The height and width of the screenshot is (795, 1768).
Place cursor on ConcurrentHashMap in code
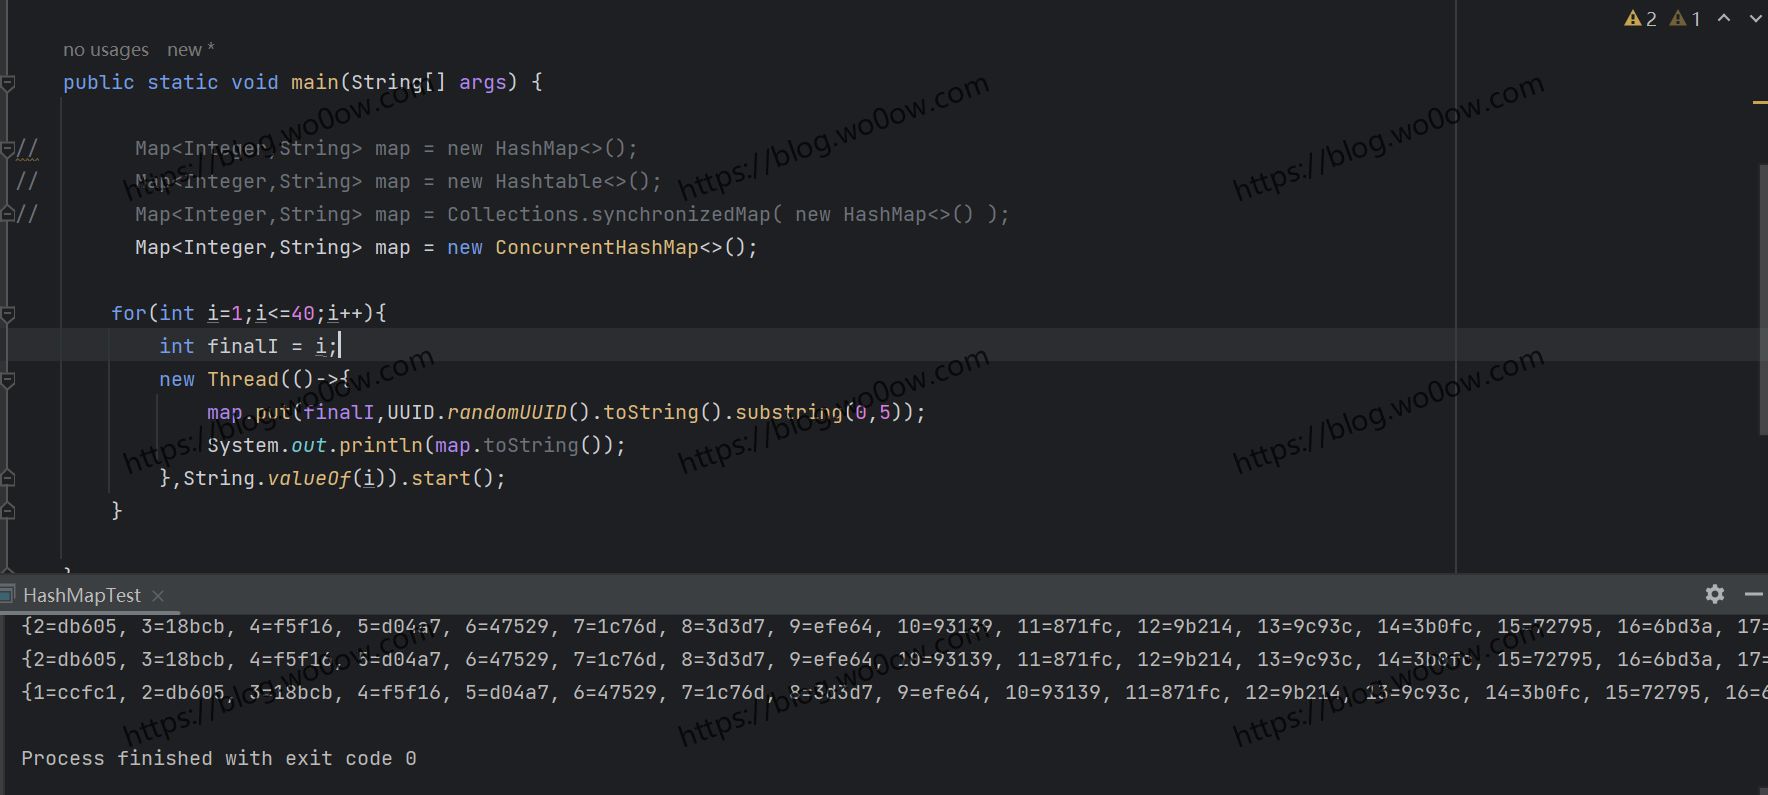(x=596, y=247)
